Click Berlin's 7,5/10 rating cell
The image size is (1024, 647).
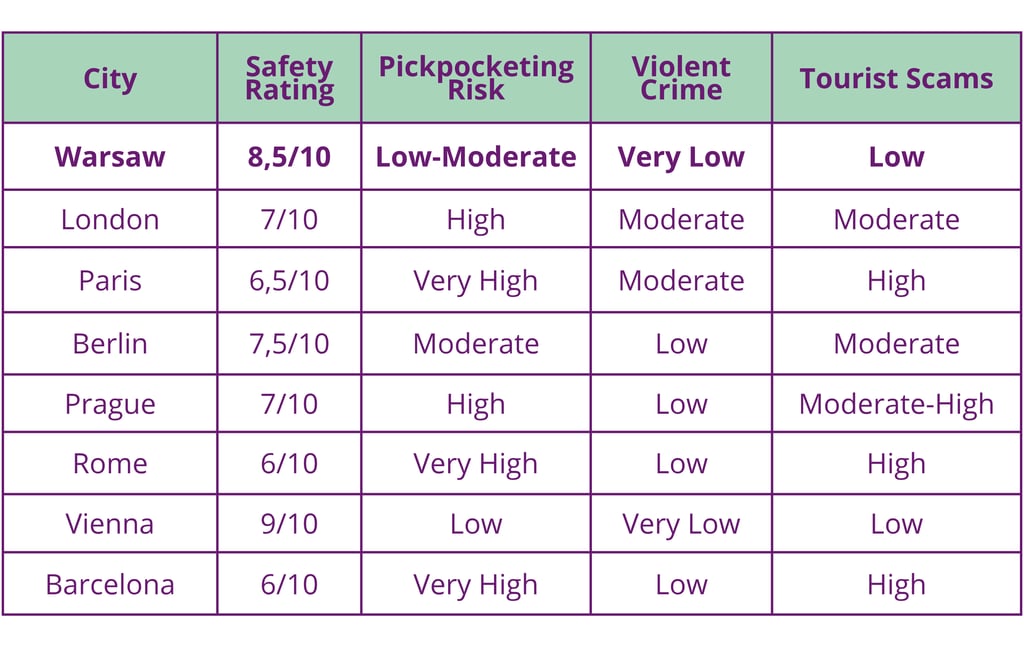pyautogui.click(x=289, y=343)
